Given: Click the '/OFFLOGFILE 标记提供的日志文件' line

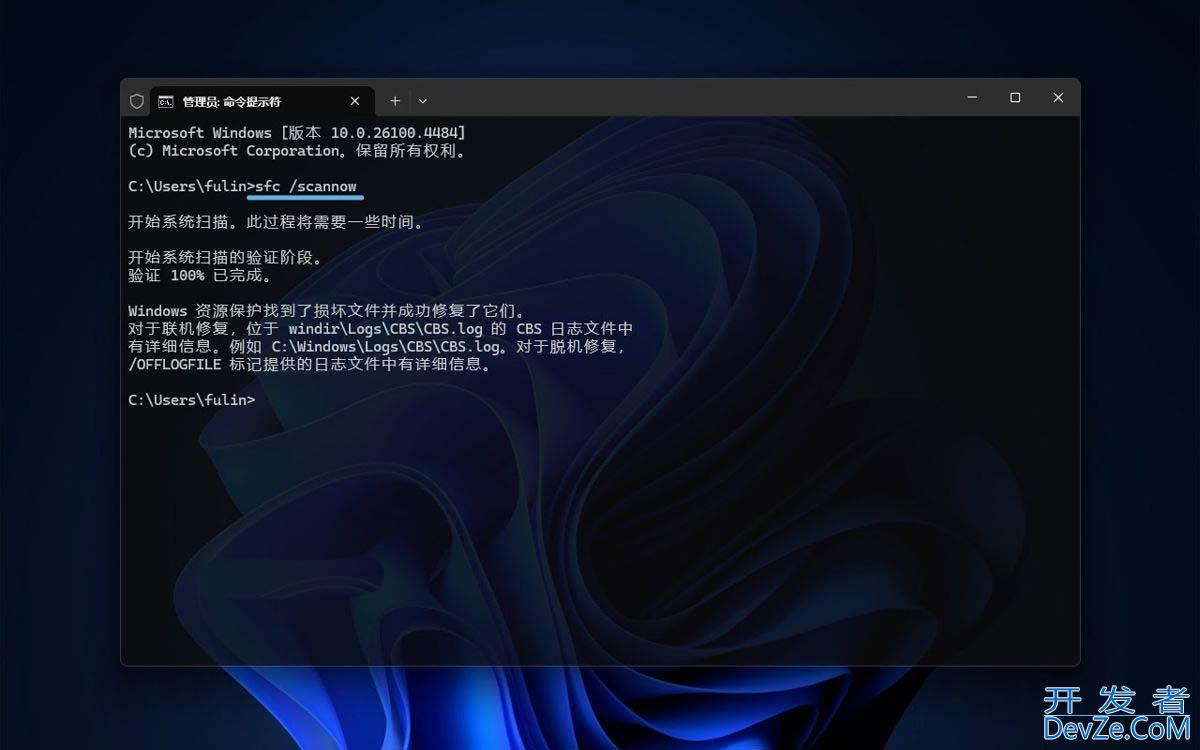Looking at the screenshot, I should pos(311,365).
